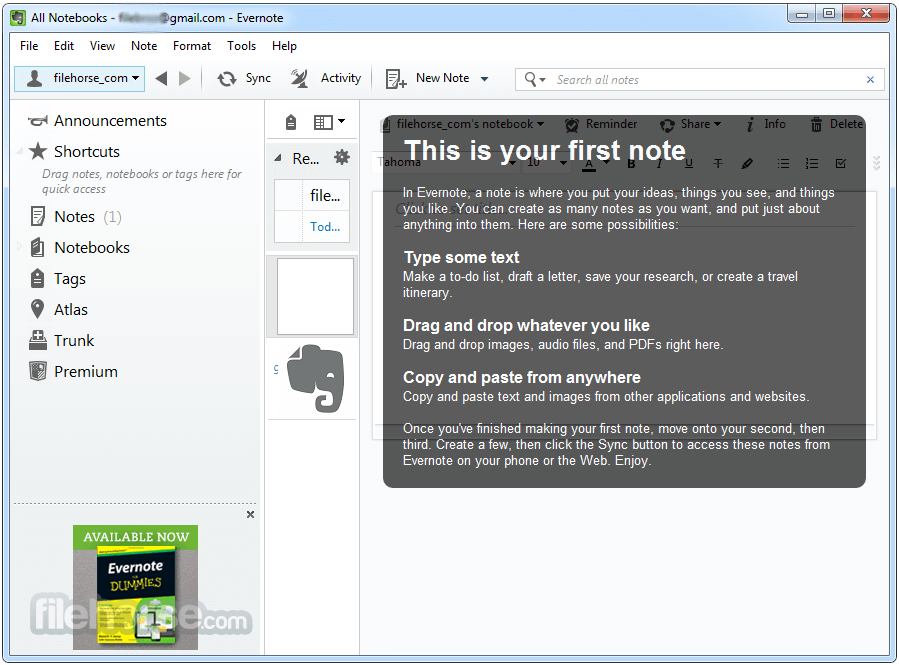Go forward with the right arrow
899x665 pixels.
tap(185, 79)
